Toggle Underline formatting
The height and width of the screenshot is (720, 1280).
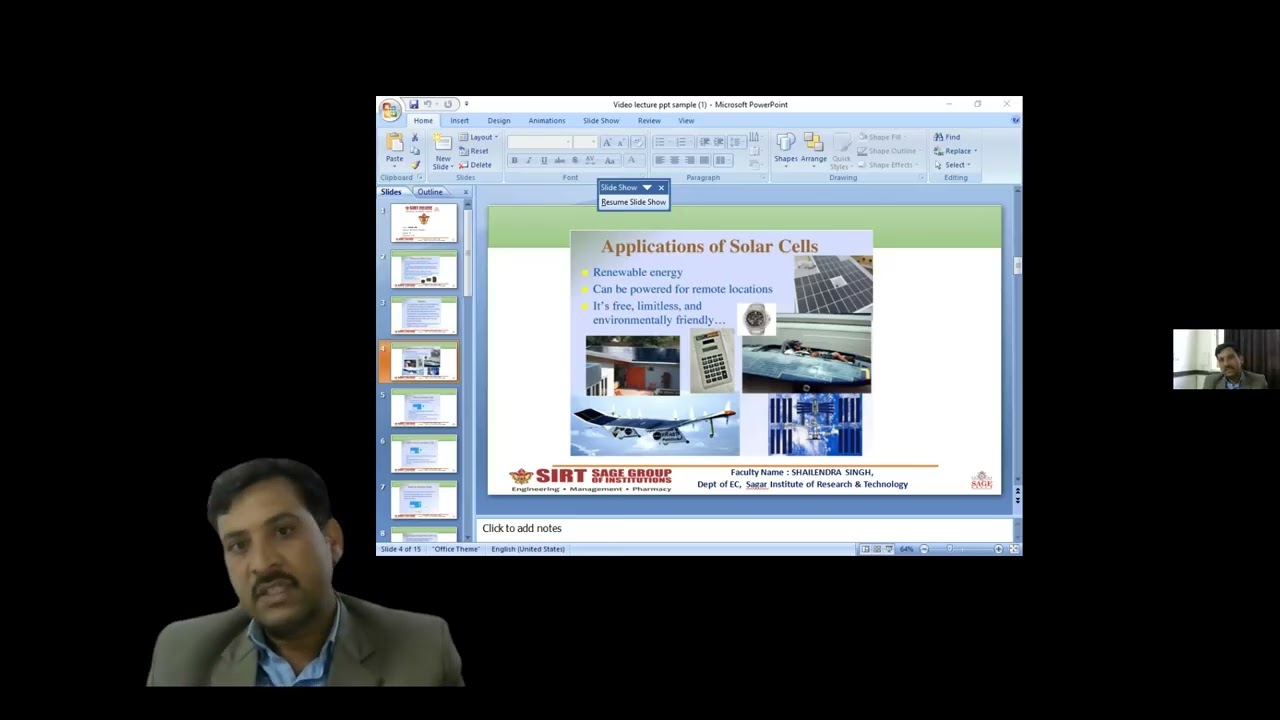click(544, 160)
